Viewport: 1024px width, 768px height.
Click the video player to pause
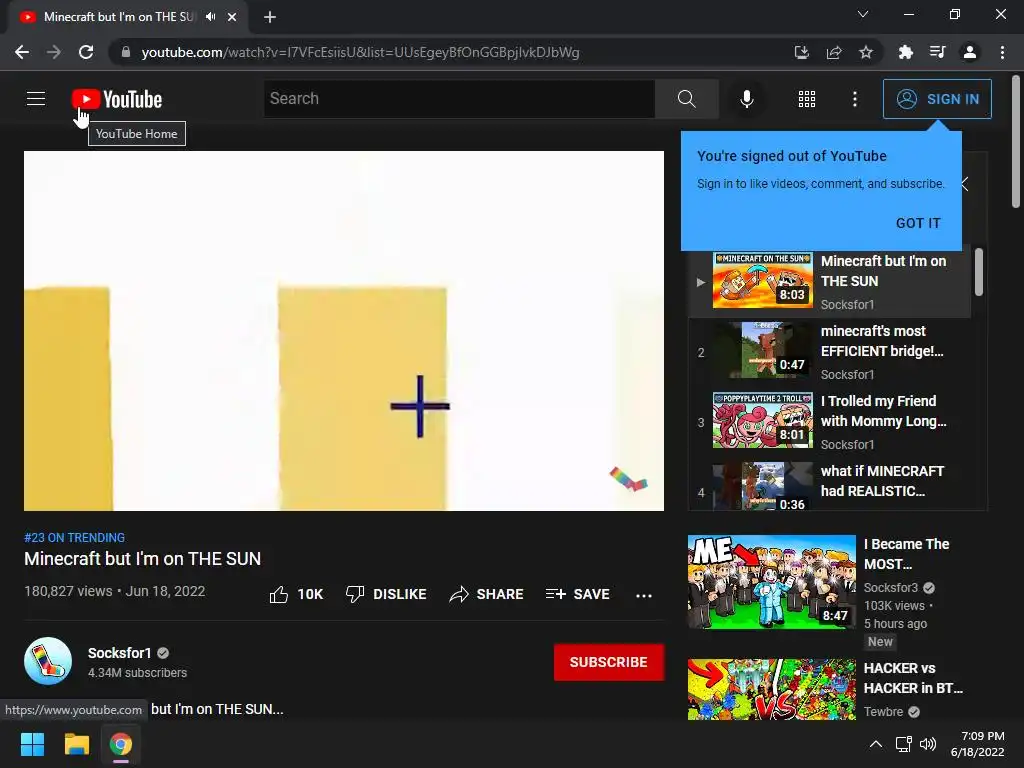pyautogui.click(x=344, y=331)
